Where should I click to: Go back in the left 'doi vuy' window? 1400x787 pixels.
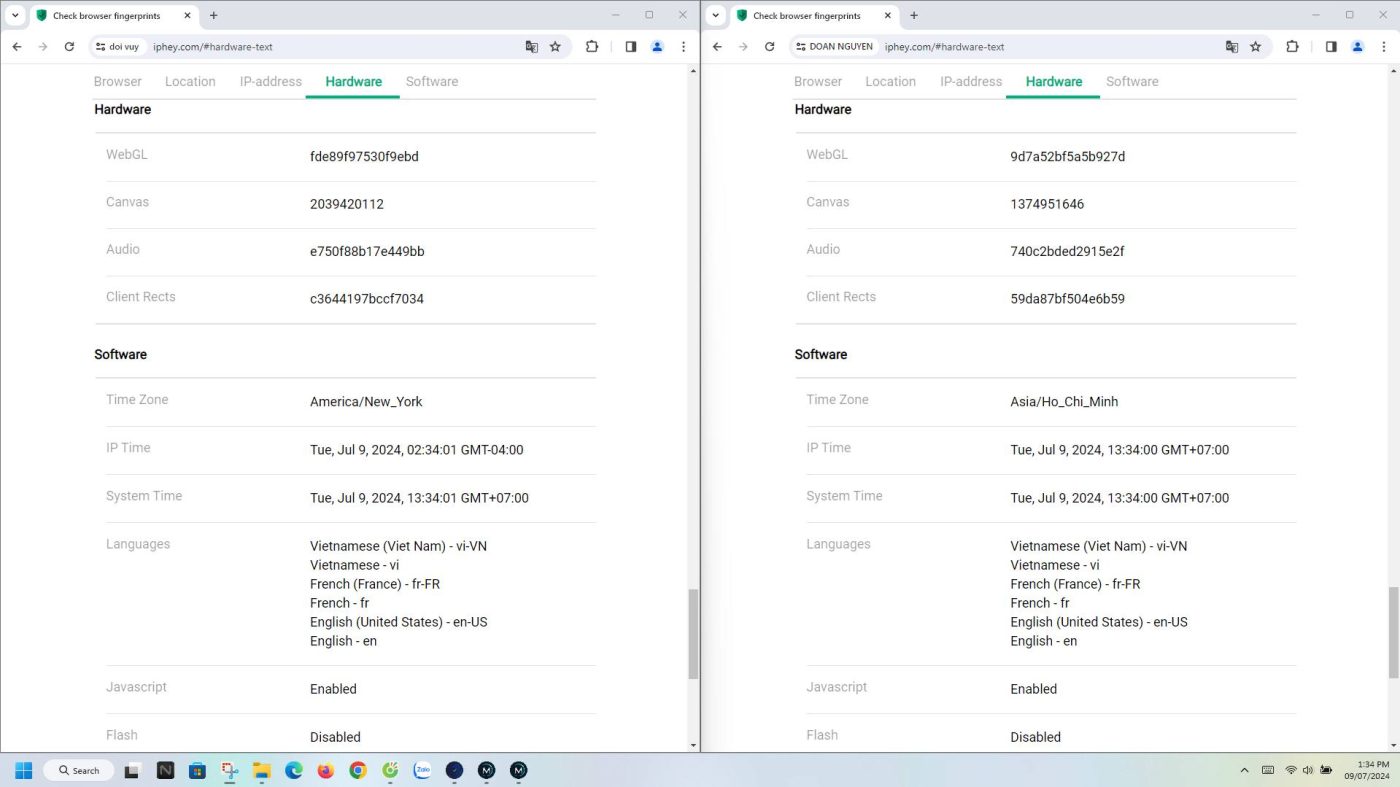17,46
